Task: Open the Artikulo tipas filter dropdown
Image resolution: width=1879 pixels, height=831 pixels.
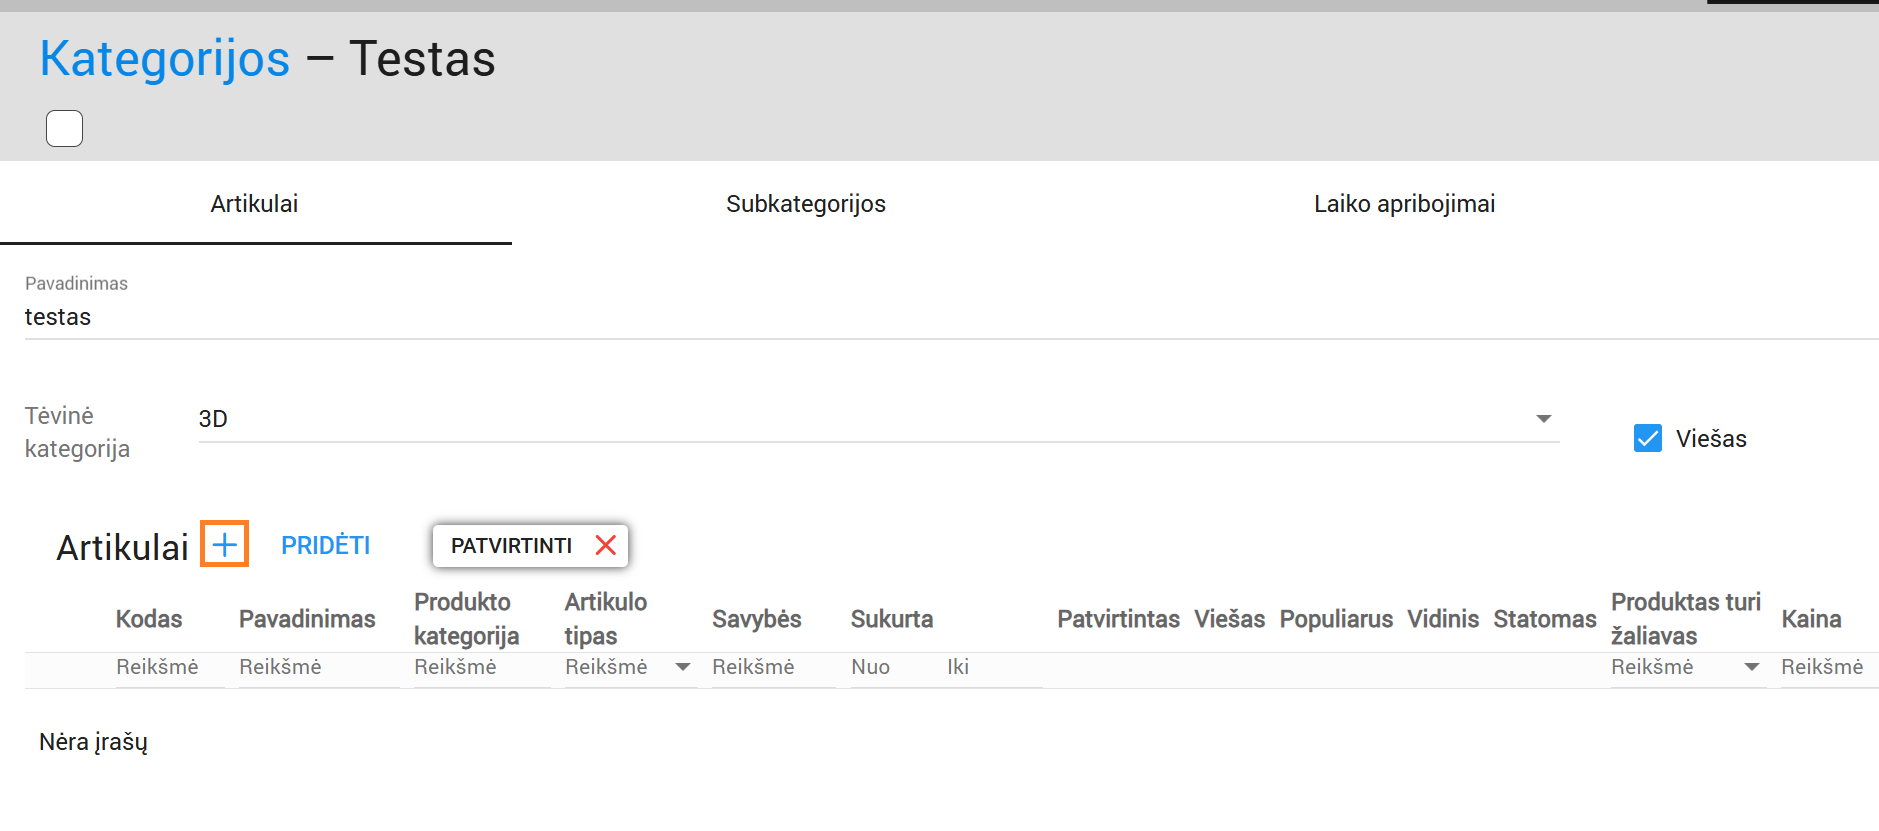Action: coord(682,667)
